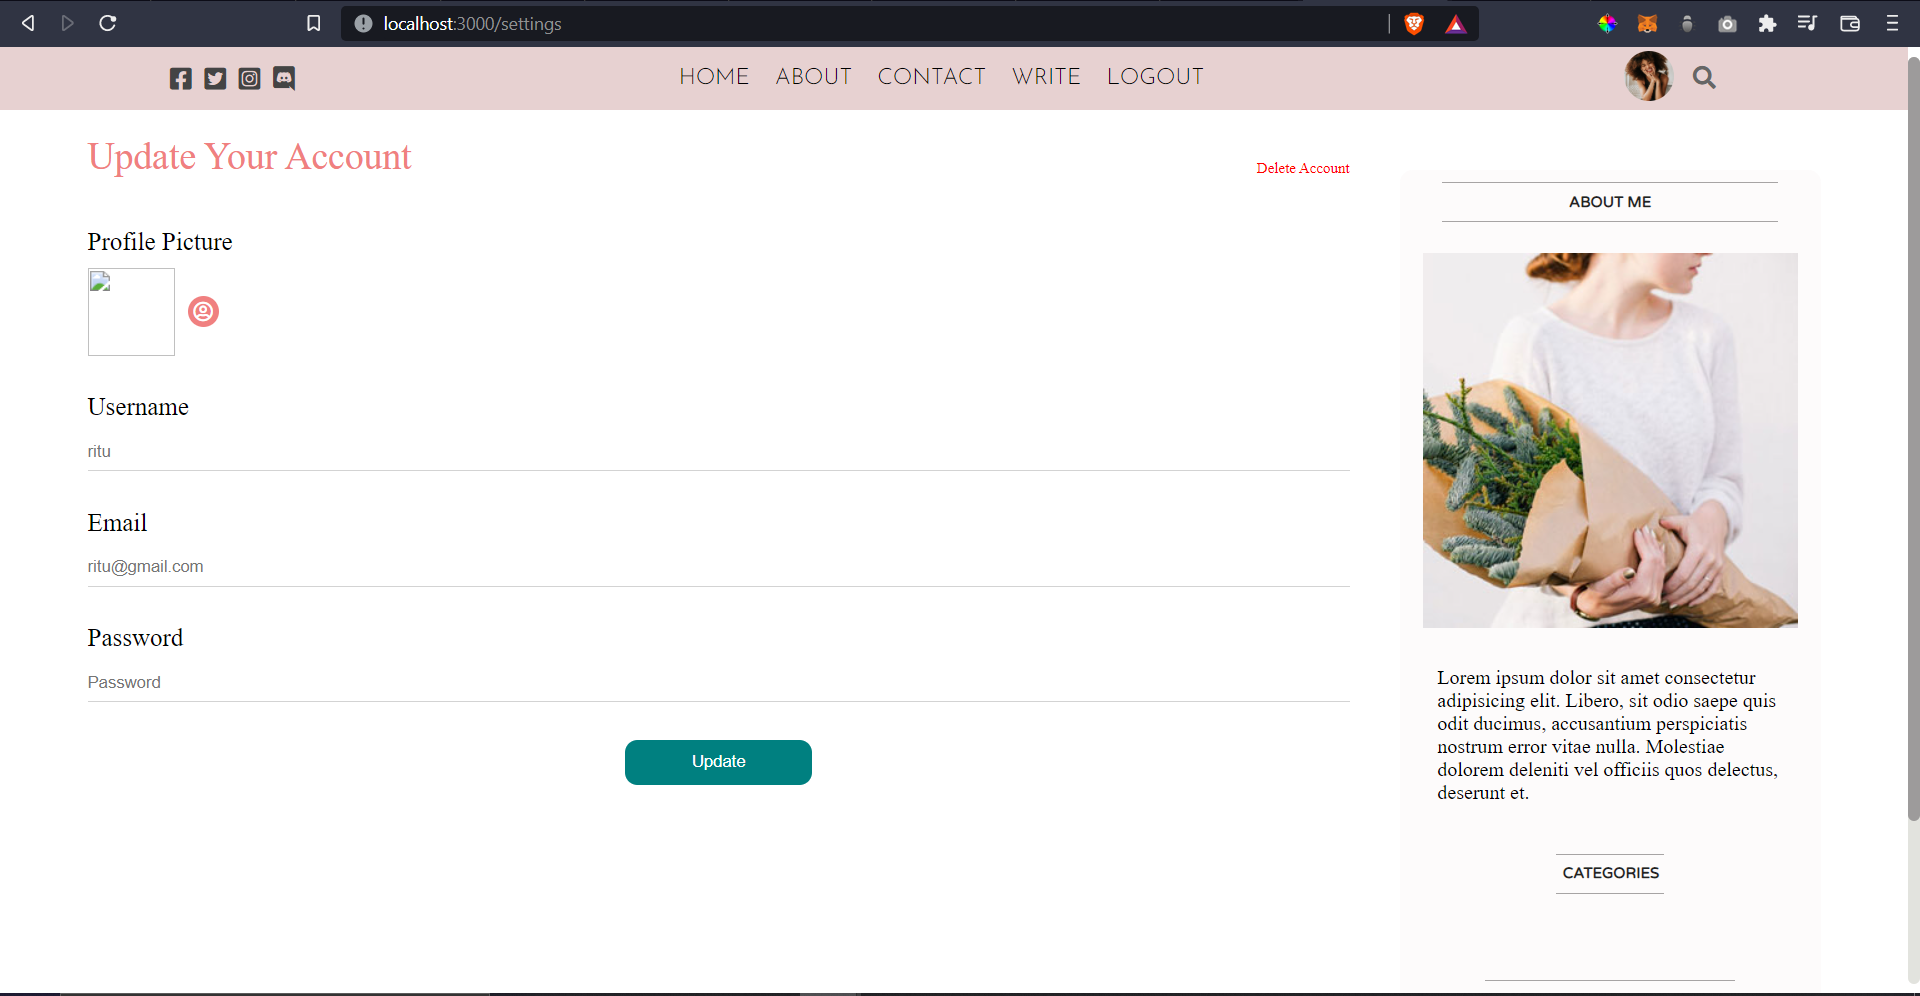Open the Brave Rewards triangle icon
This screenshot has width=1920, height=996.
pyautogui.click(x=1456, y=23)
